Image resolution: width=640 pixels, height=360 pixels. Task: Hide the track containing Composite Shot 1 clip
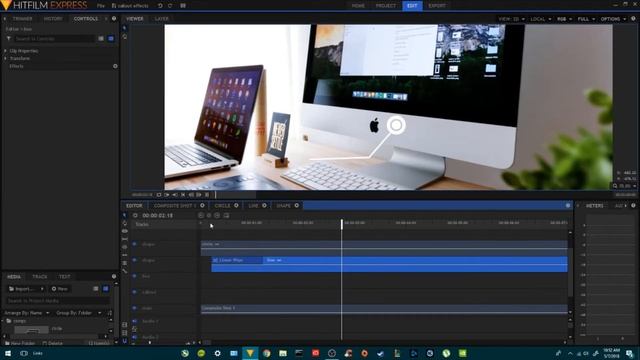(x=134, y=308)
